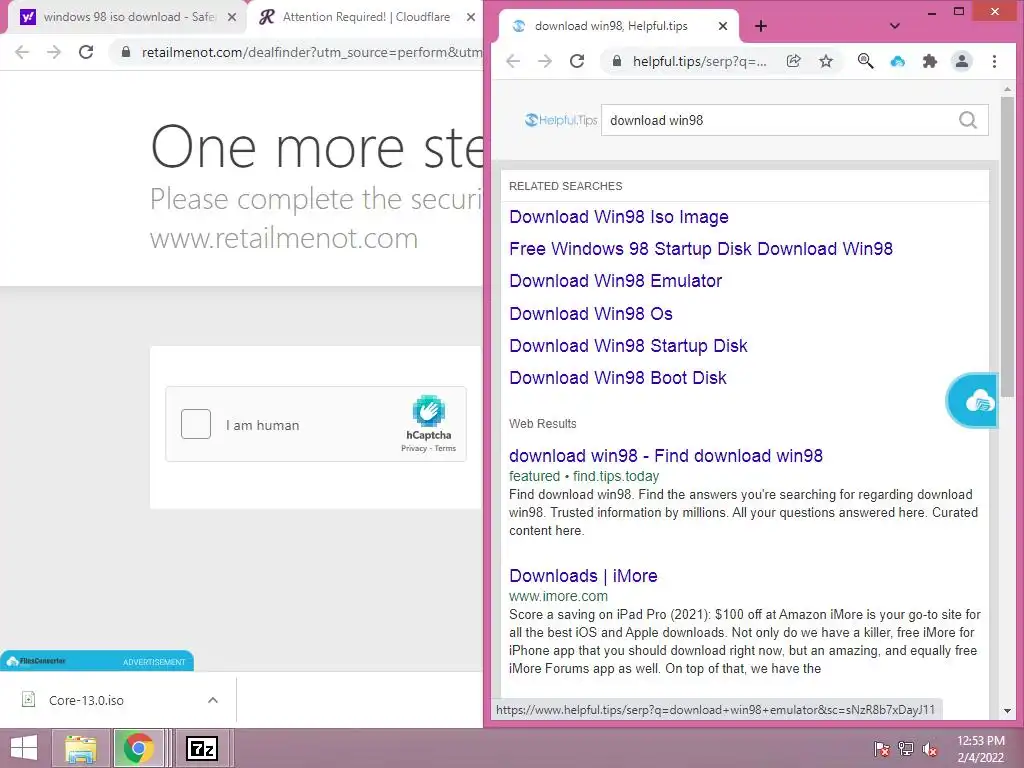
Task: Click the HelpfulTips logo
Action: click(561, 120)
